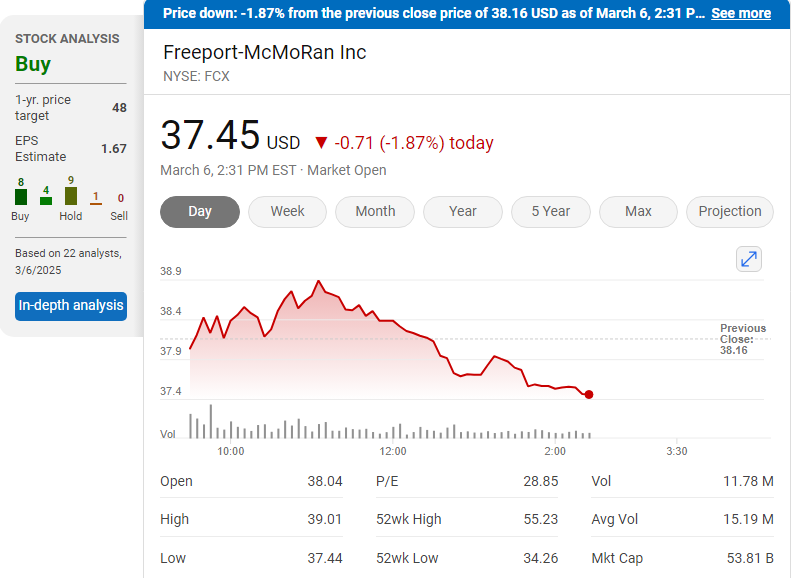The height and width of the screenshot is (578, 797).
Task: Switch chart to Month view
Action: (x=375, y=211)
